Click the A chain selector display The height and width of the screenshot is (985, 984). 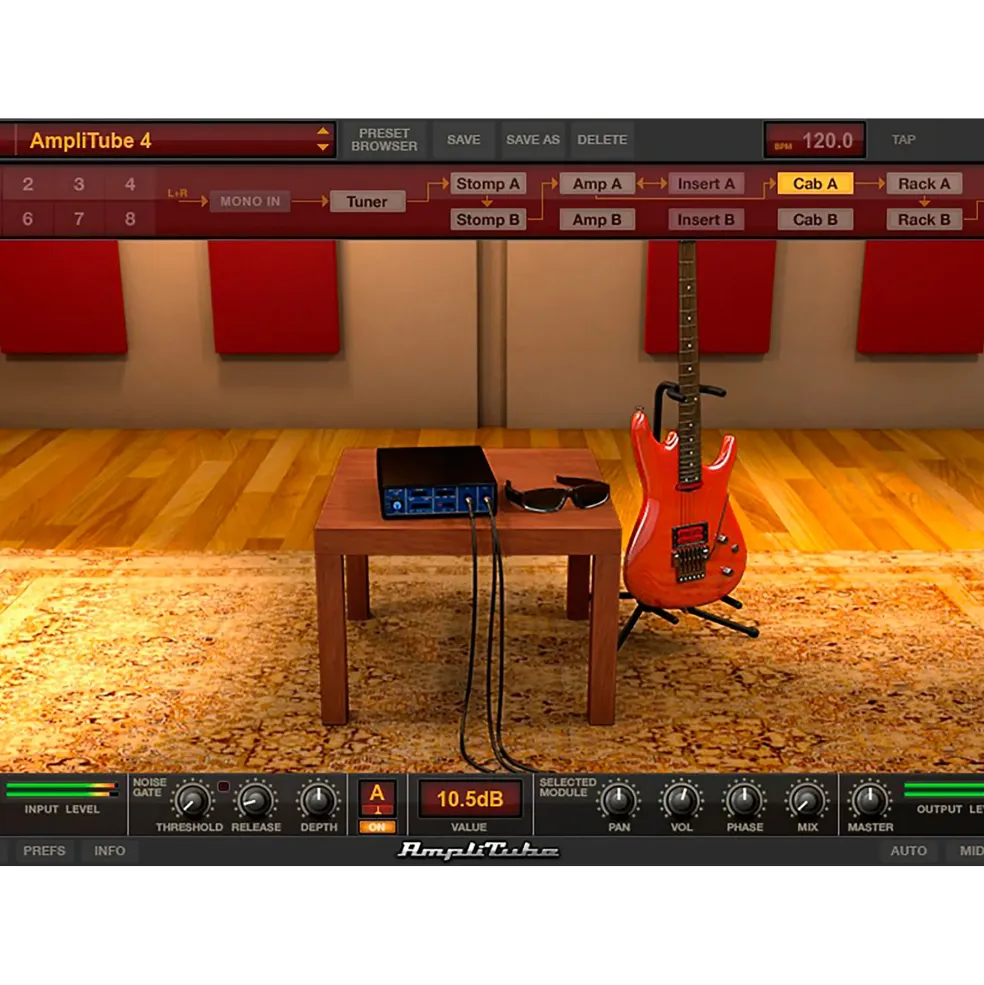pyautogui.click(x=377, y=797)
